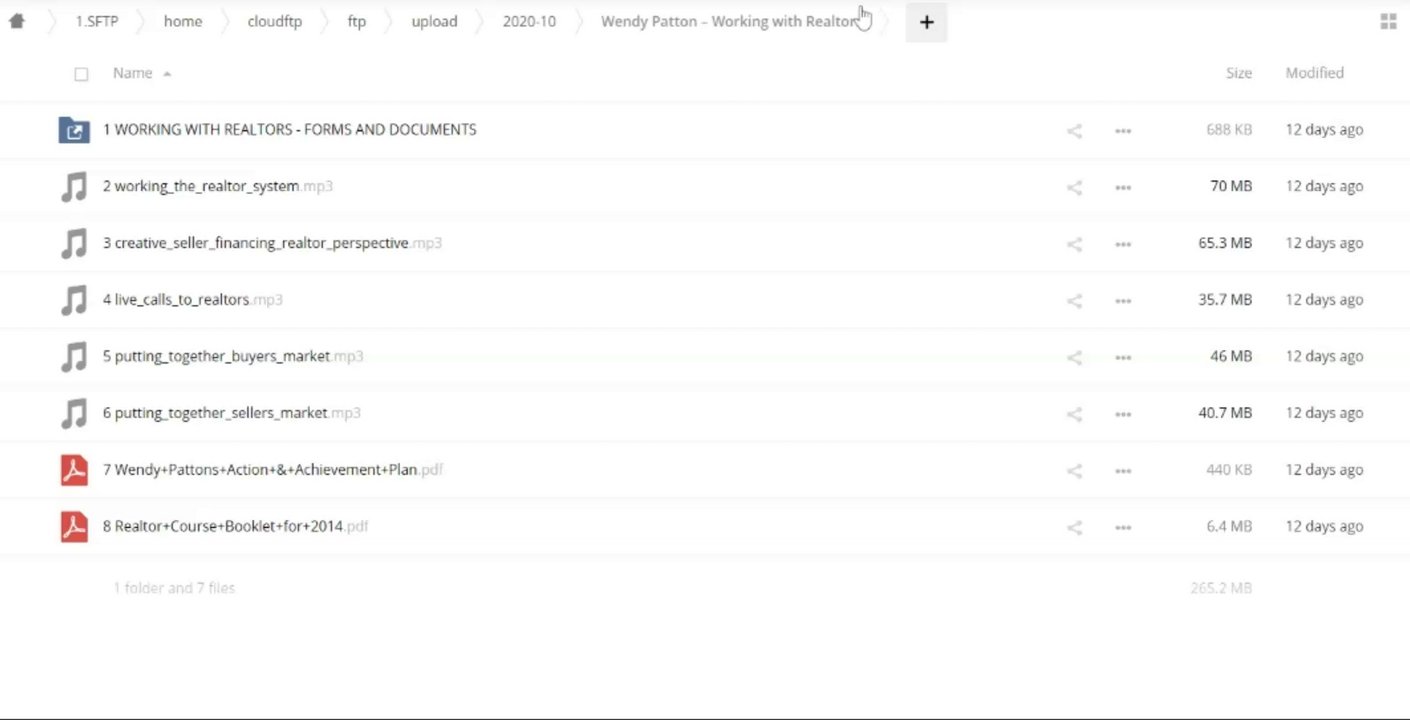Open folder icon for WORKING WITH REALTORS forms

(x=74, y=130)
